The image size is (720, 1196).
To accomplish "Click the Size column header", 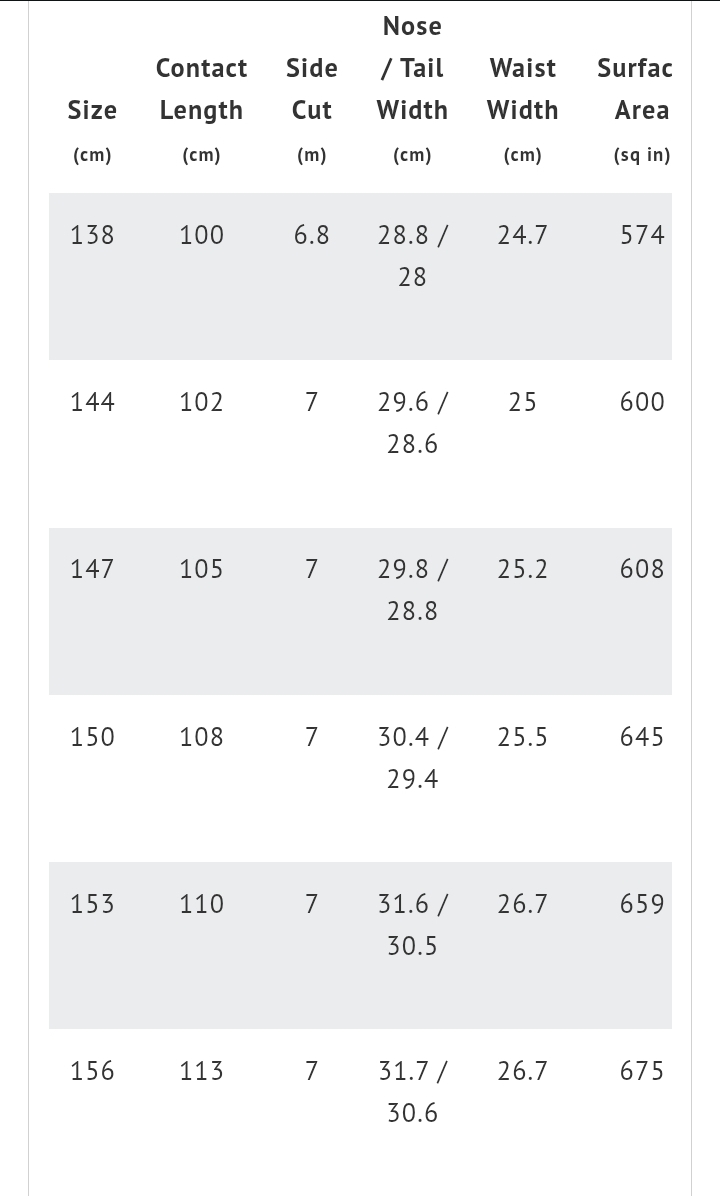I will [92, 110].
